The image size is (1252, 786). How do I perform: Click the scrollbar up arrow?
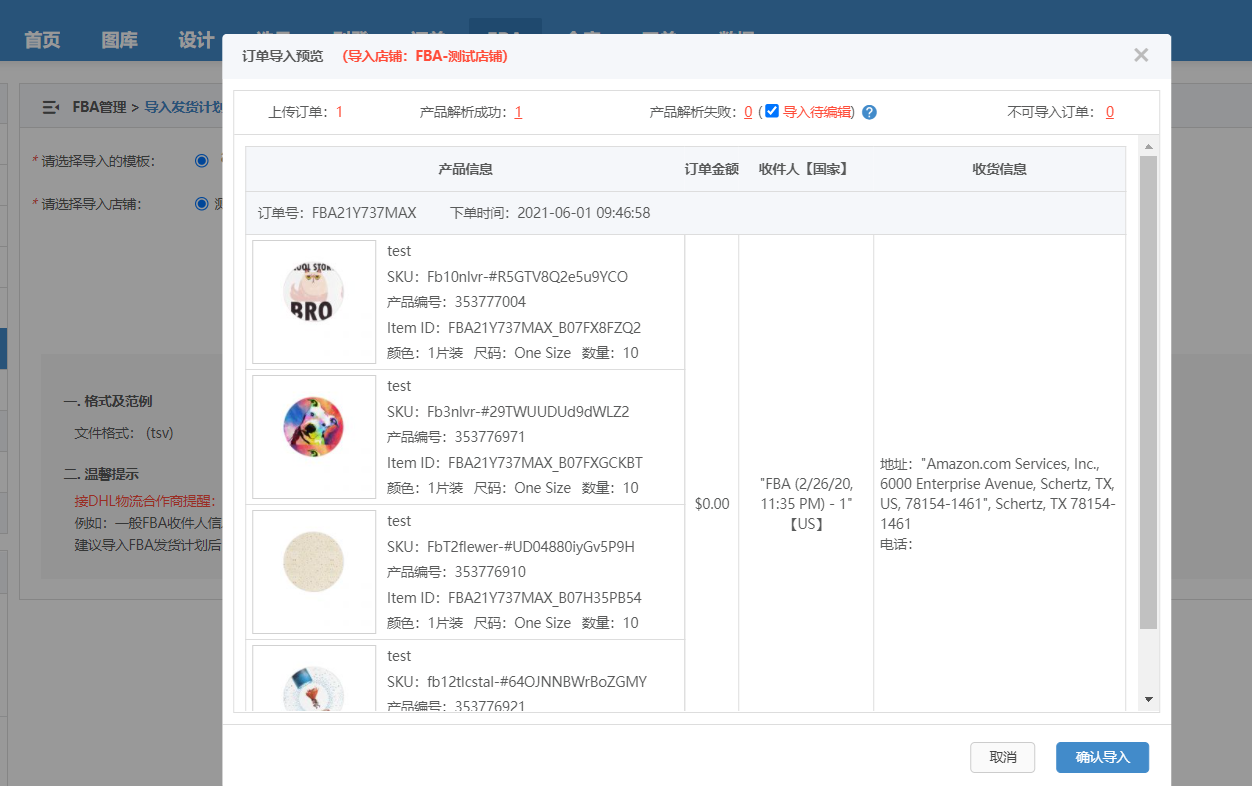click(x=1148, y=147)
